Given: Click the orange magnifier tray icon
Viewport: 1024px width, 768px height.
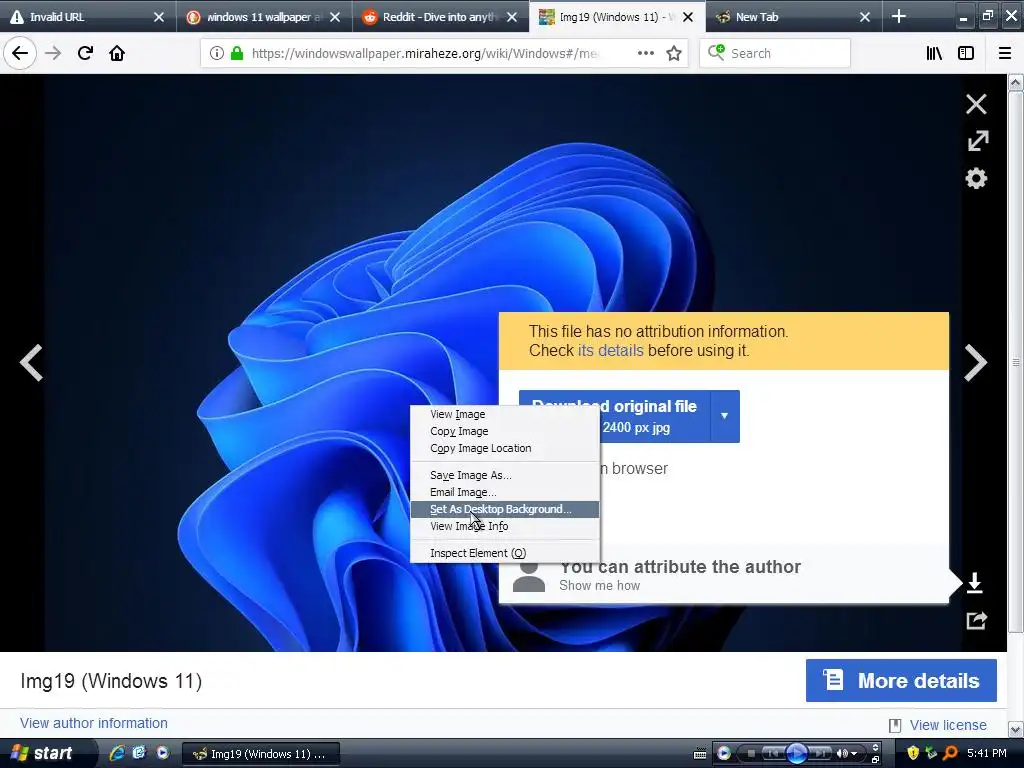Looking at the screenshot, I should click(950, 753).
